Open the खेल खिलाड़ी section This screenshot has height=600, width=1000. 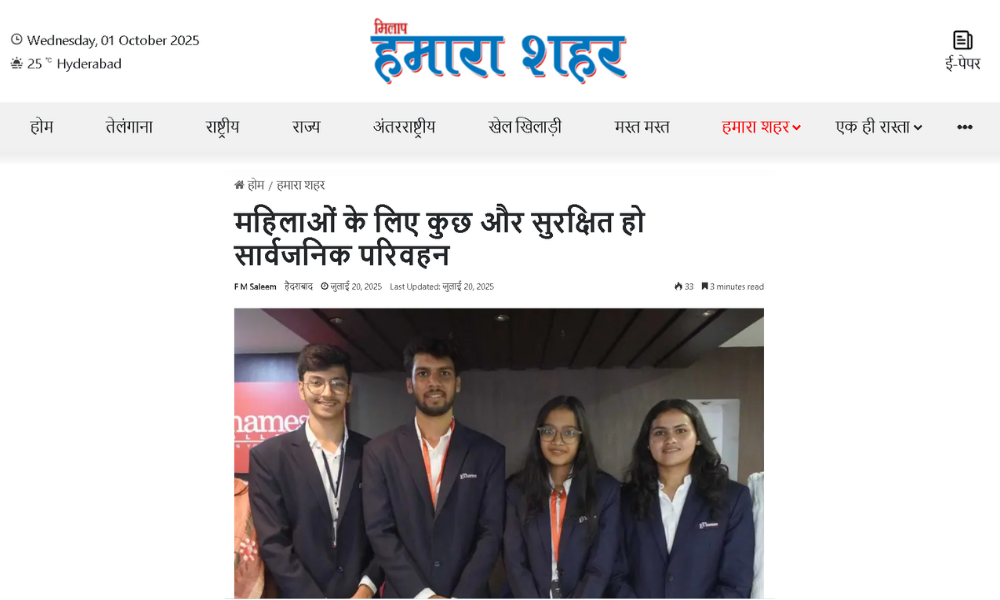(x=524, y=127)
